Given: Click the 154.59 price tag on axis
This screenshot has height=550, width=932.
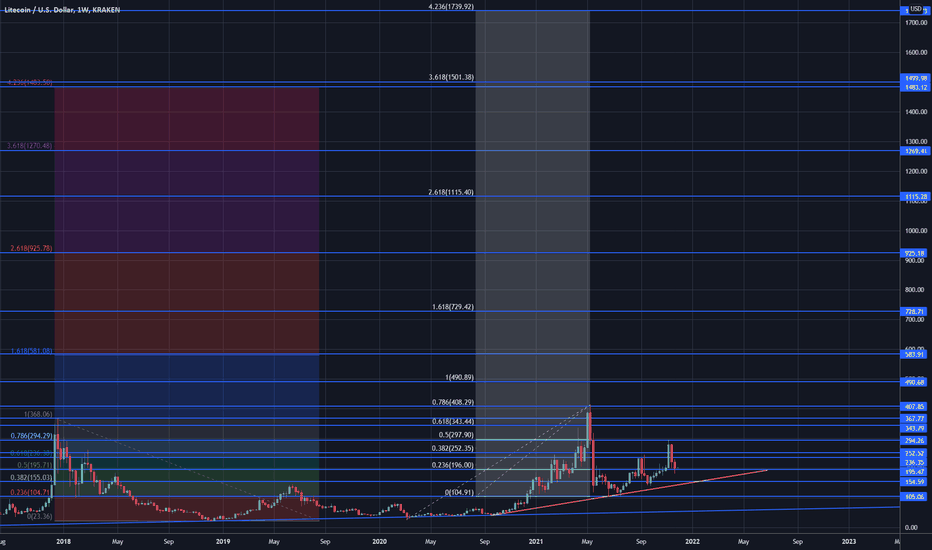Looking at the screenshot, I should point(915,482).
